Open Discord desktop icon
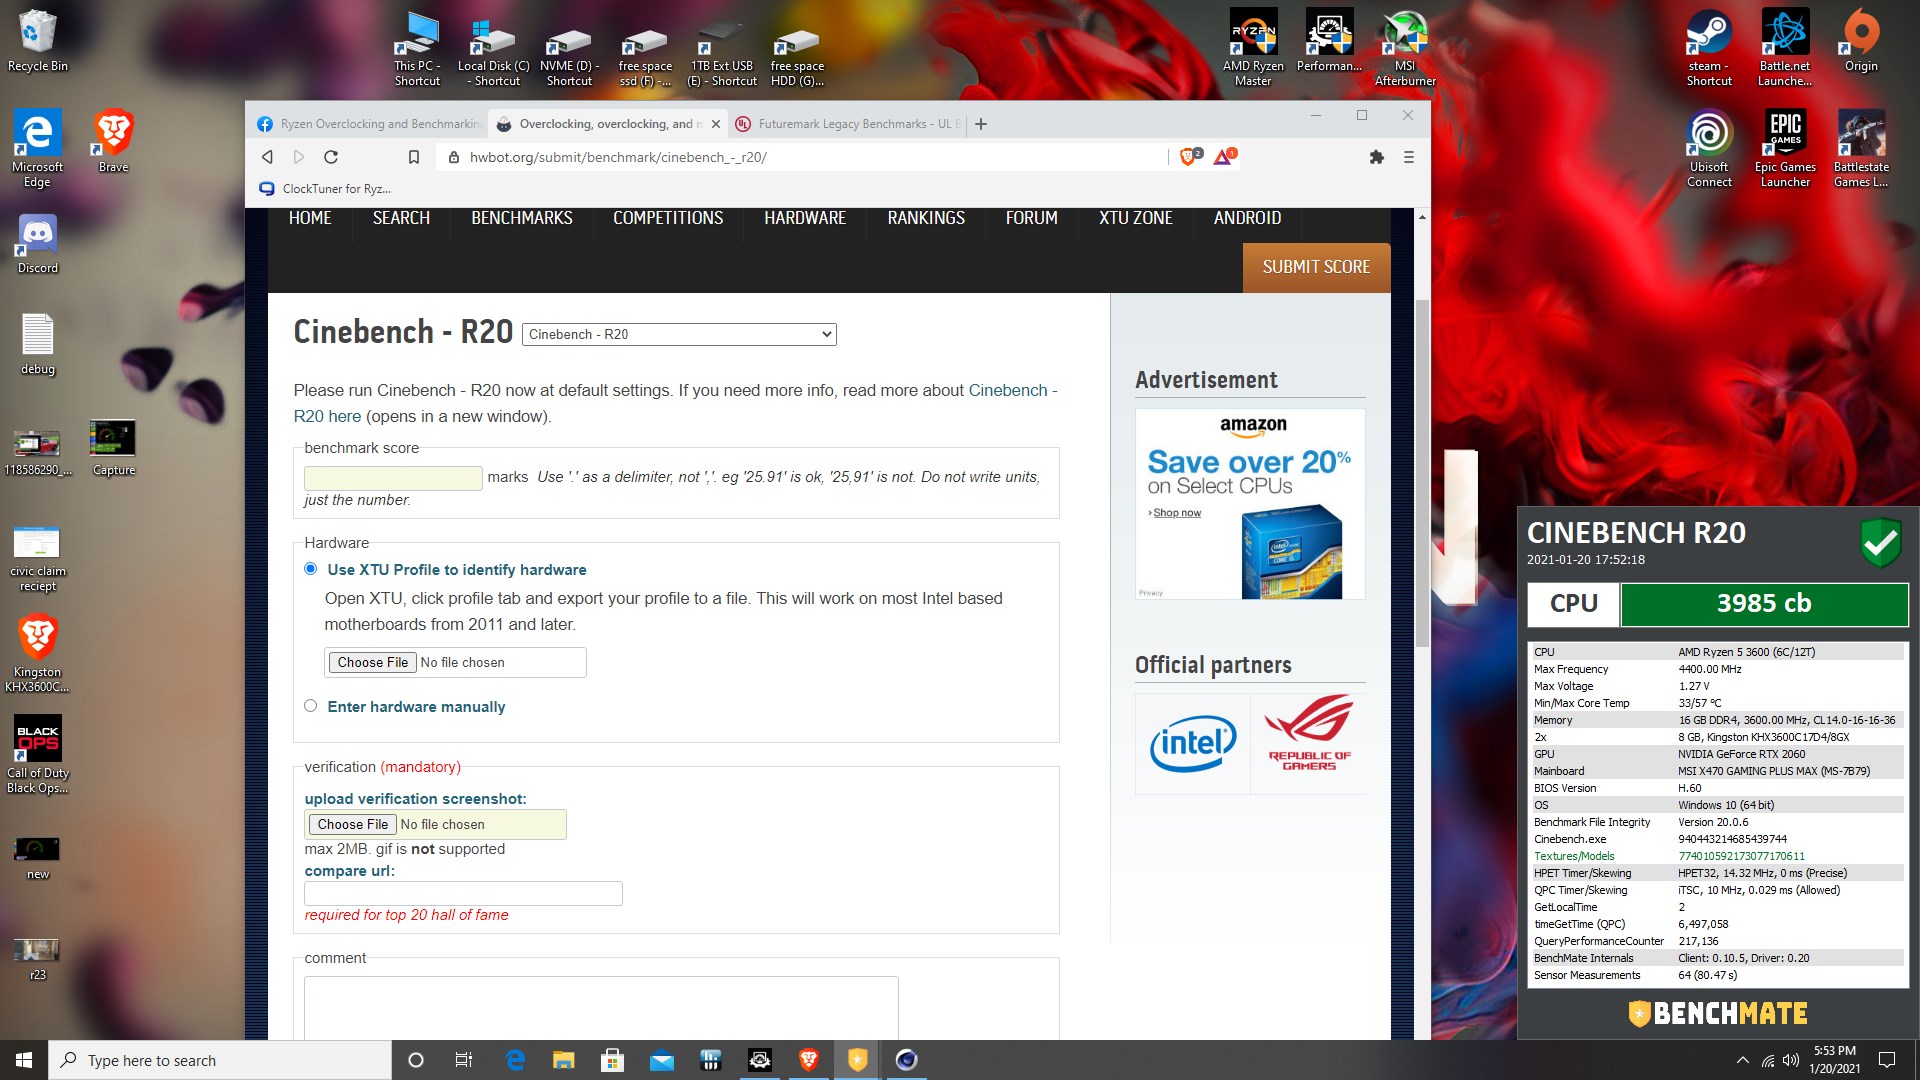The height and width of the screenshot is (1080, 1920). [37, 244]
